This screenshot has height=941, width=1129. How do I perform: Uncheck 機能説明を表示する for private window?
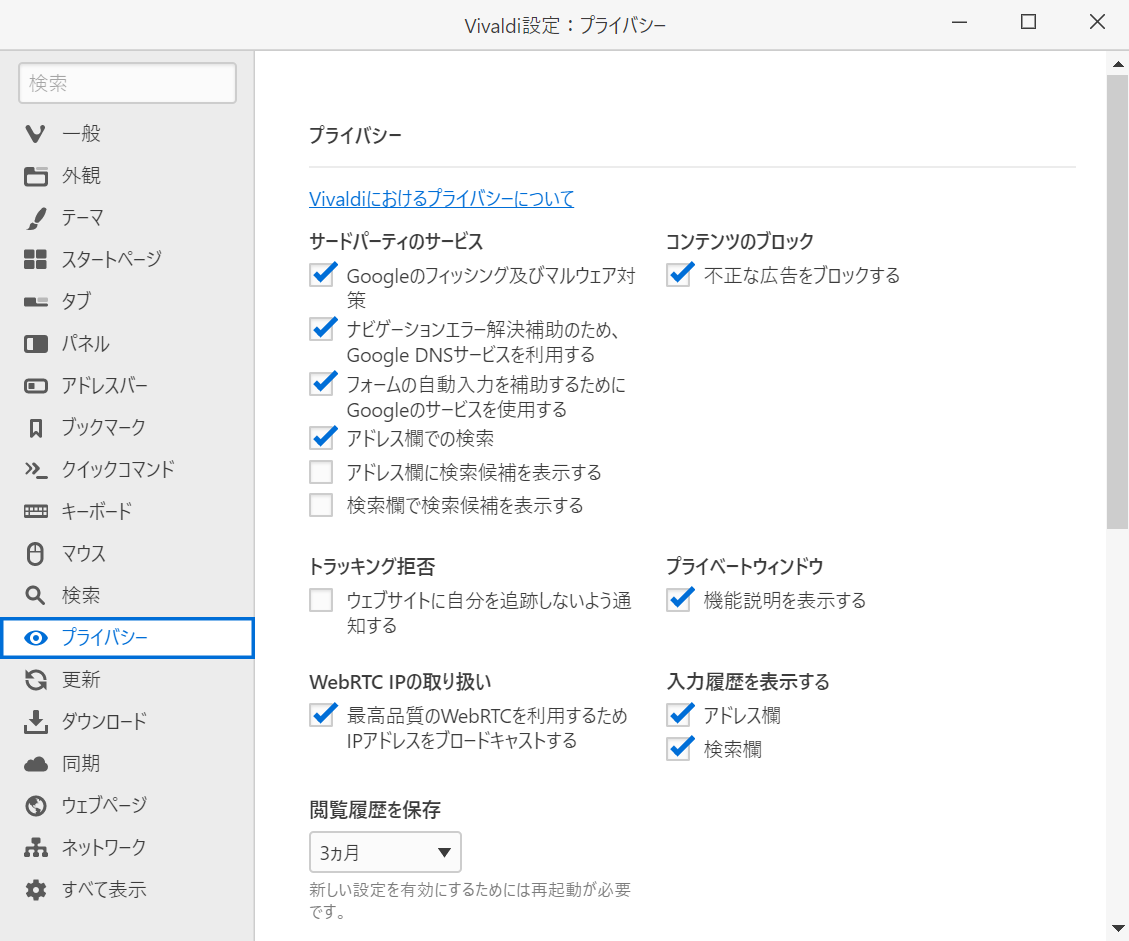[x=678, y=599]
